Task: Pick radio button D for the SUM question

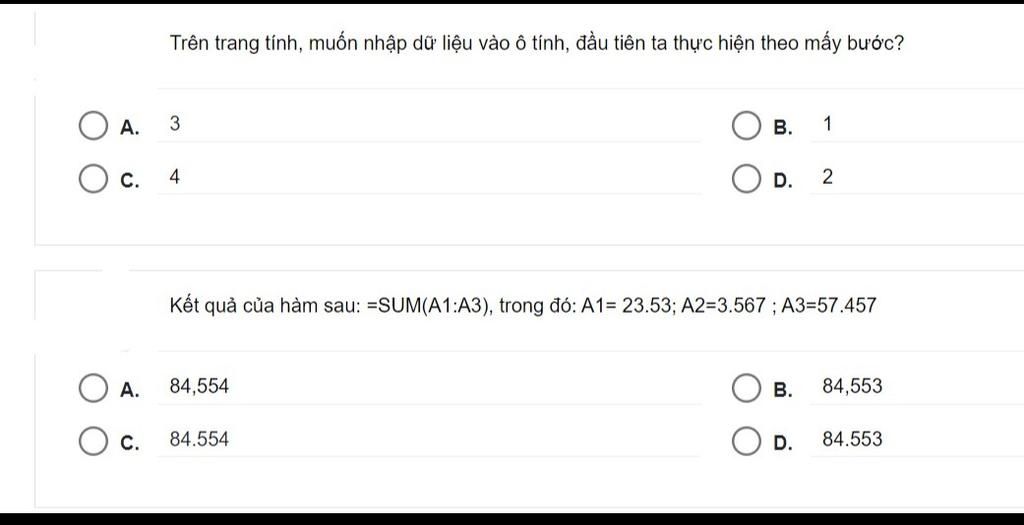Action: click(745, 441)
